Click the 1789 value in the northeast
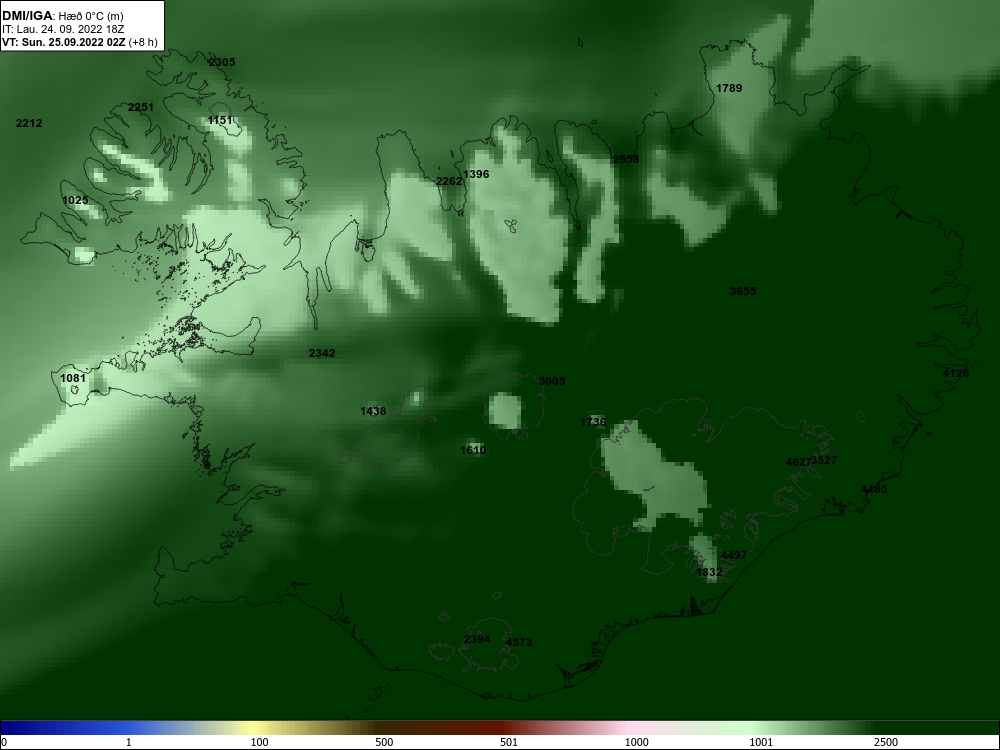1000x750 pixels. pos(729,88)
